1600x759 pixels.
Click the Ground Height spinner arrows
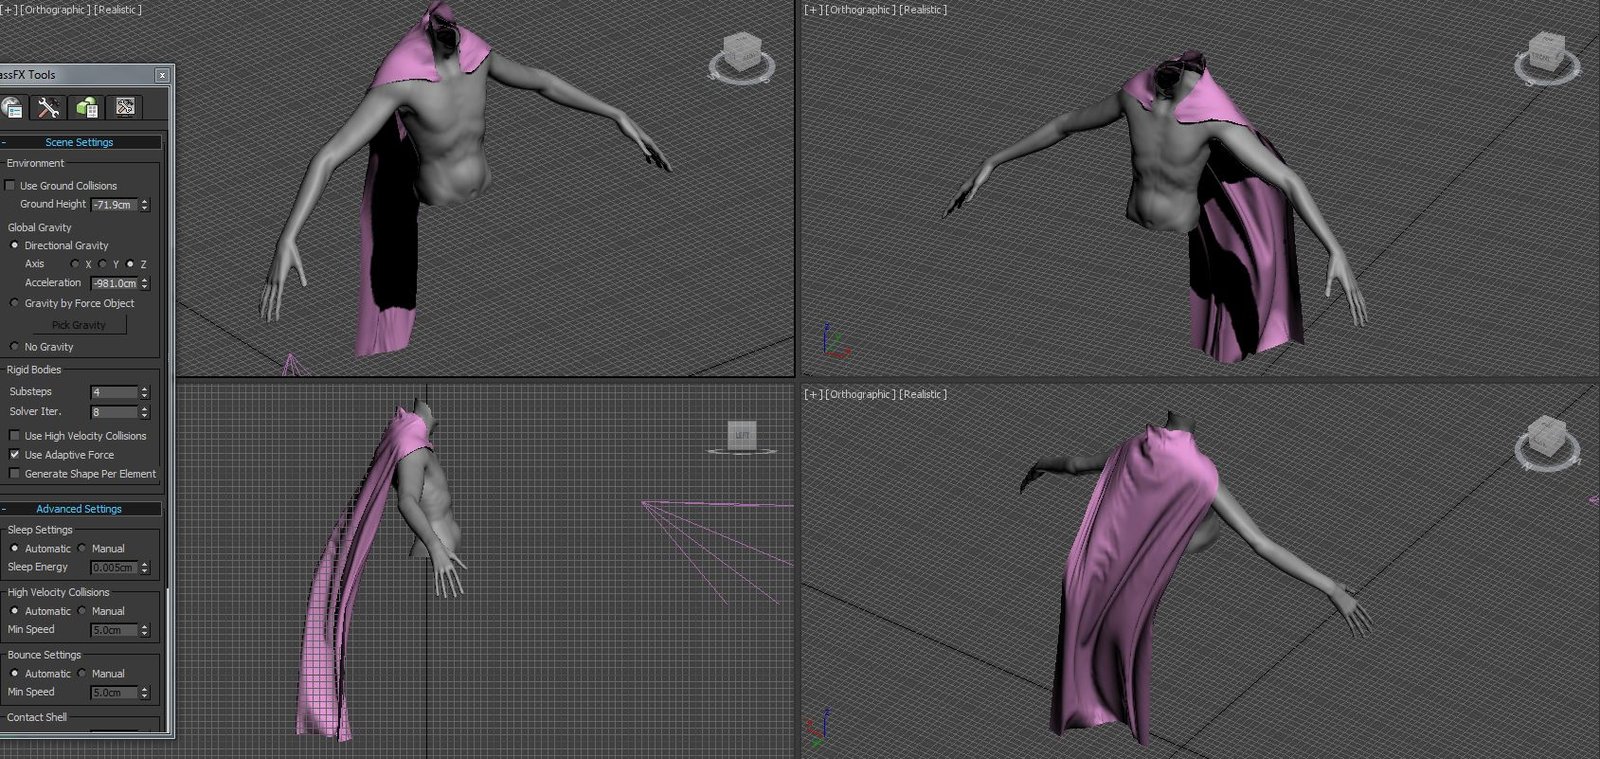(x=145, y=205)
